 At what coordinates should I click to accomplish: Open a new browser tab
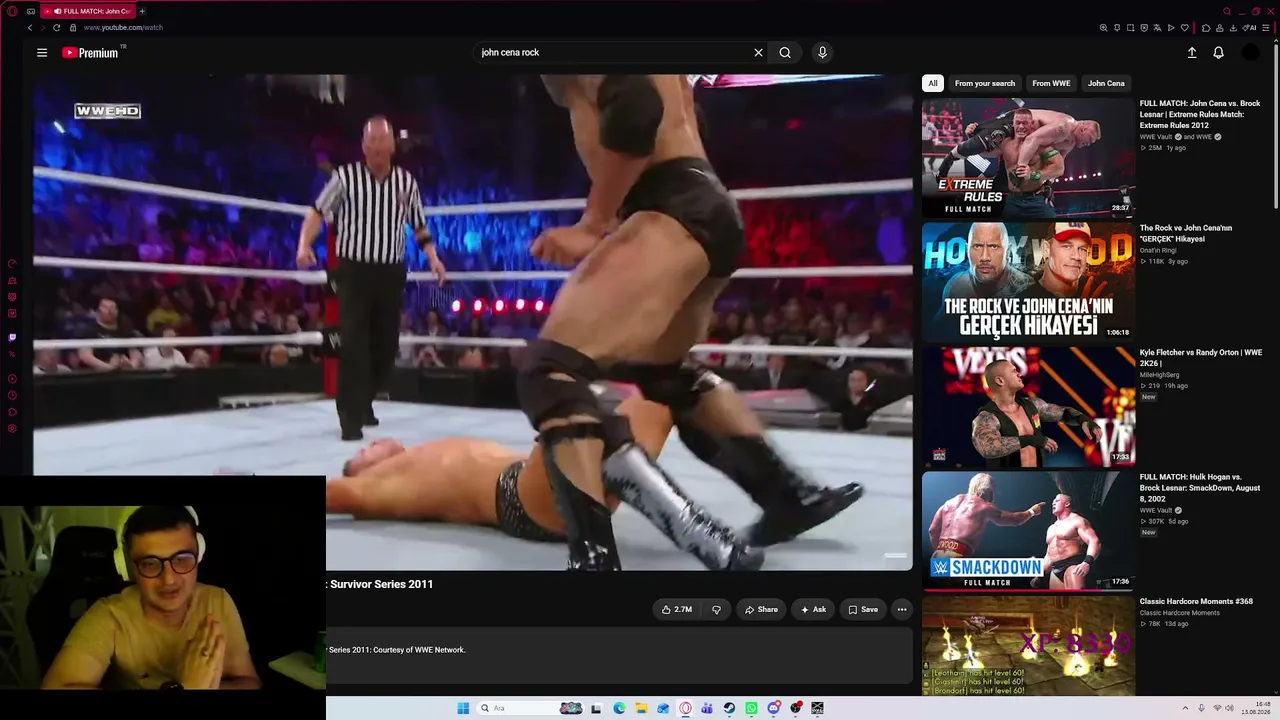[142, 11]
